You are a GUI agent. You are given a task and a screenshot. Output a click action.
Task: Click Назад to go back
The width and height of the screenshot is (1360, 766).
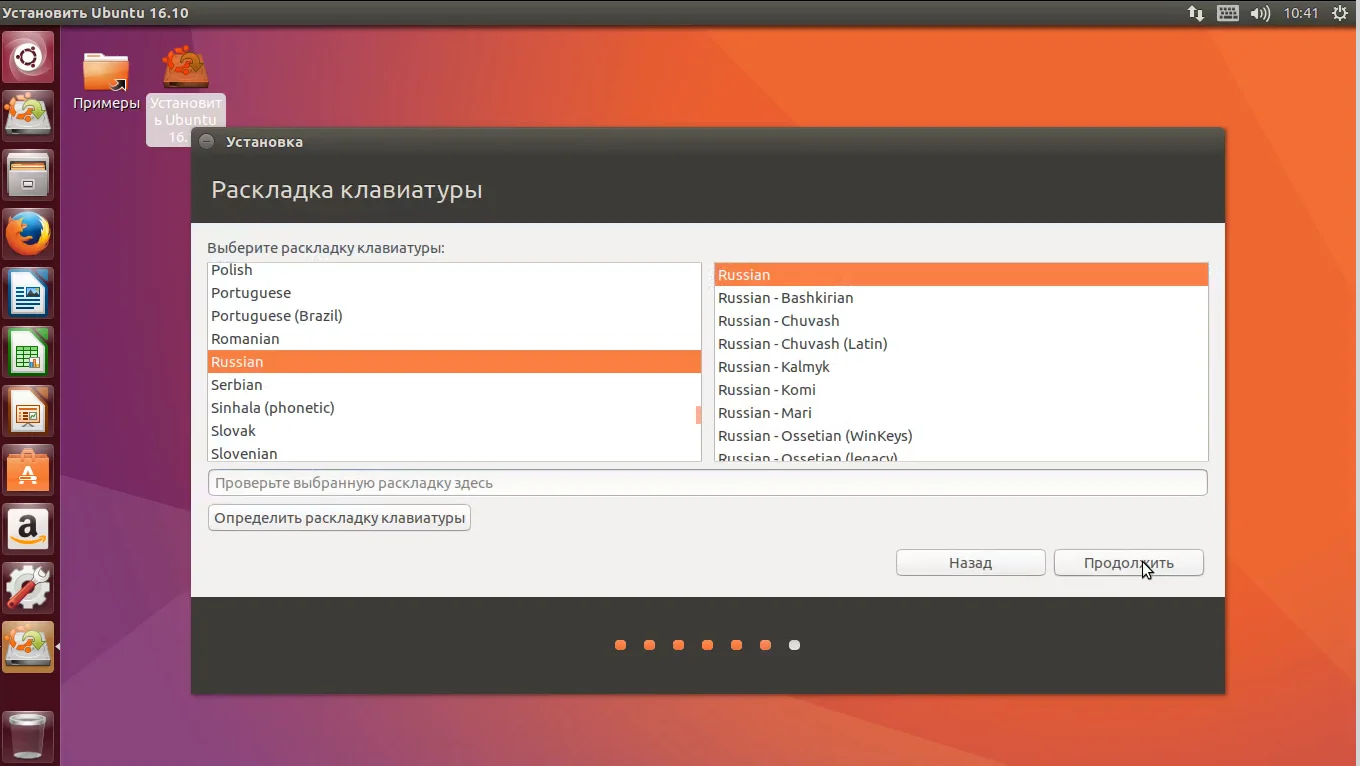pyautogui.click(x=971, y=563)
